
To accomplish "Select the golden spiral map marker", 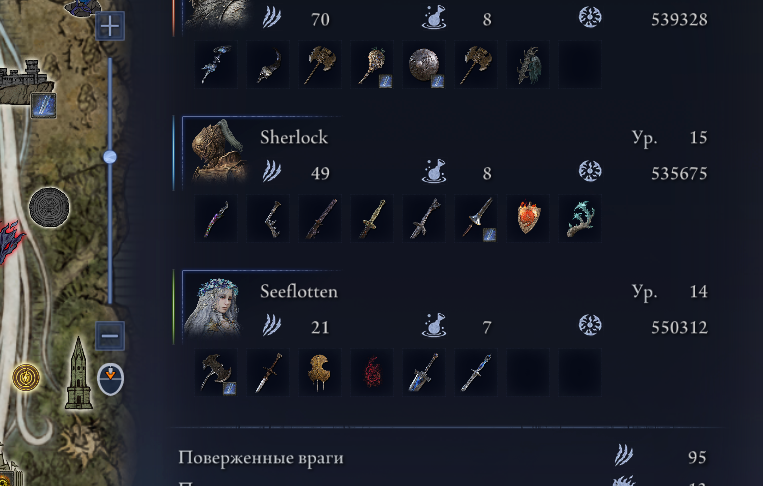I will 26,377.
